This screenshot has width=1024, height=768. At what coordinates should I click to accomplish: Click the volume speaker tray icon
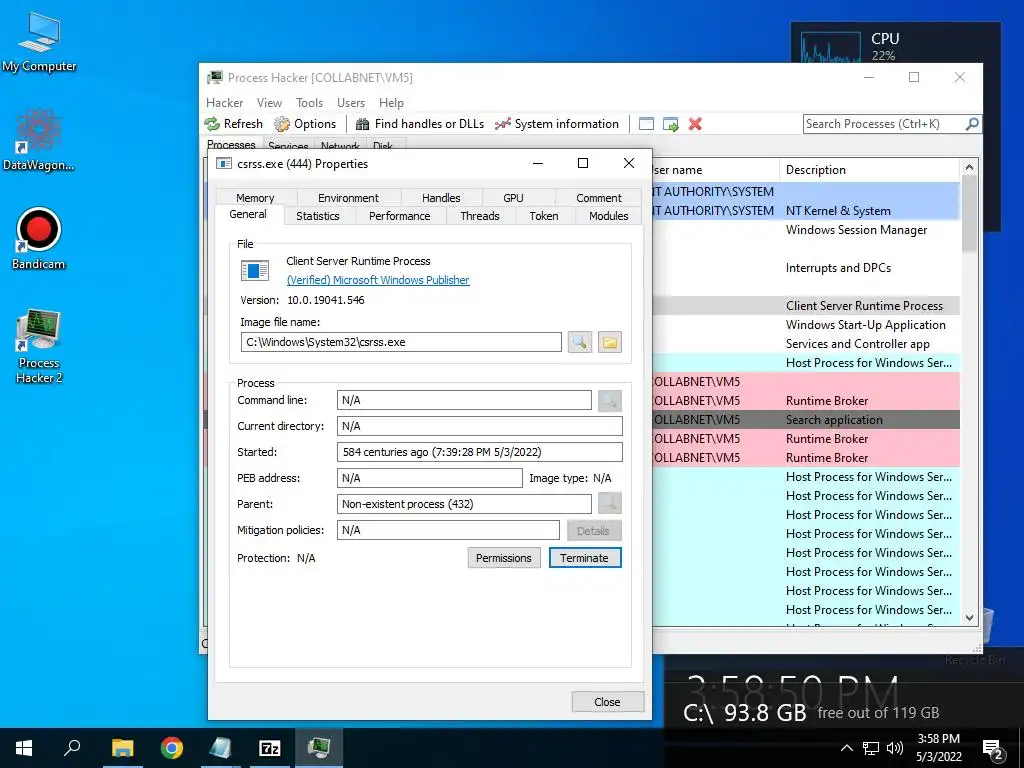tap(895, 748)
